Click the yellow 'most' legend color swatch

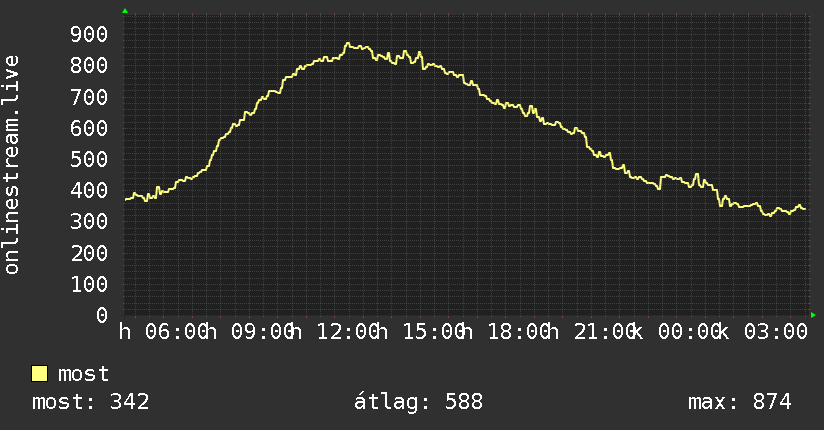(39, 374)
